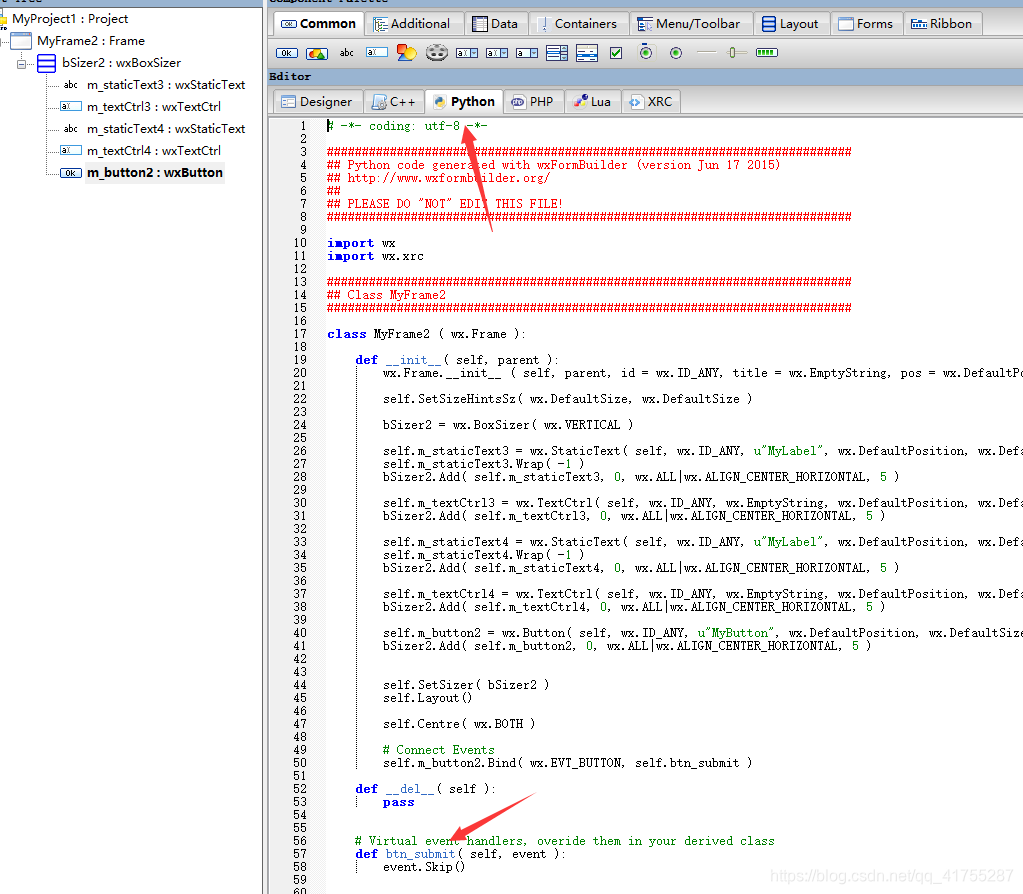Pick the wxButton component in the palette
The height and width of the screenshot is (894, 1023).
coord(286,53)
